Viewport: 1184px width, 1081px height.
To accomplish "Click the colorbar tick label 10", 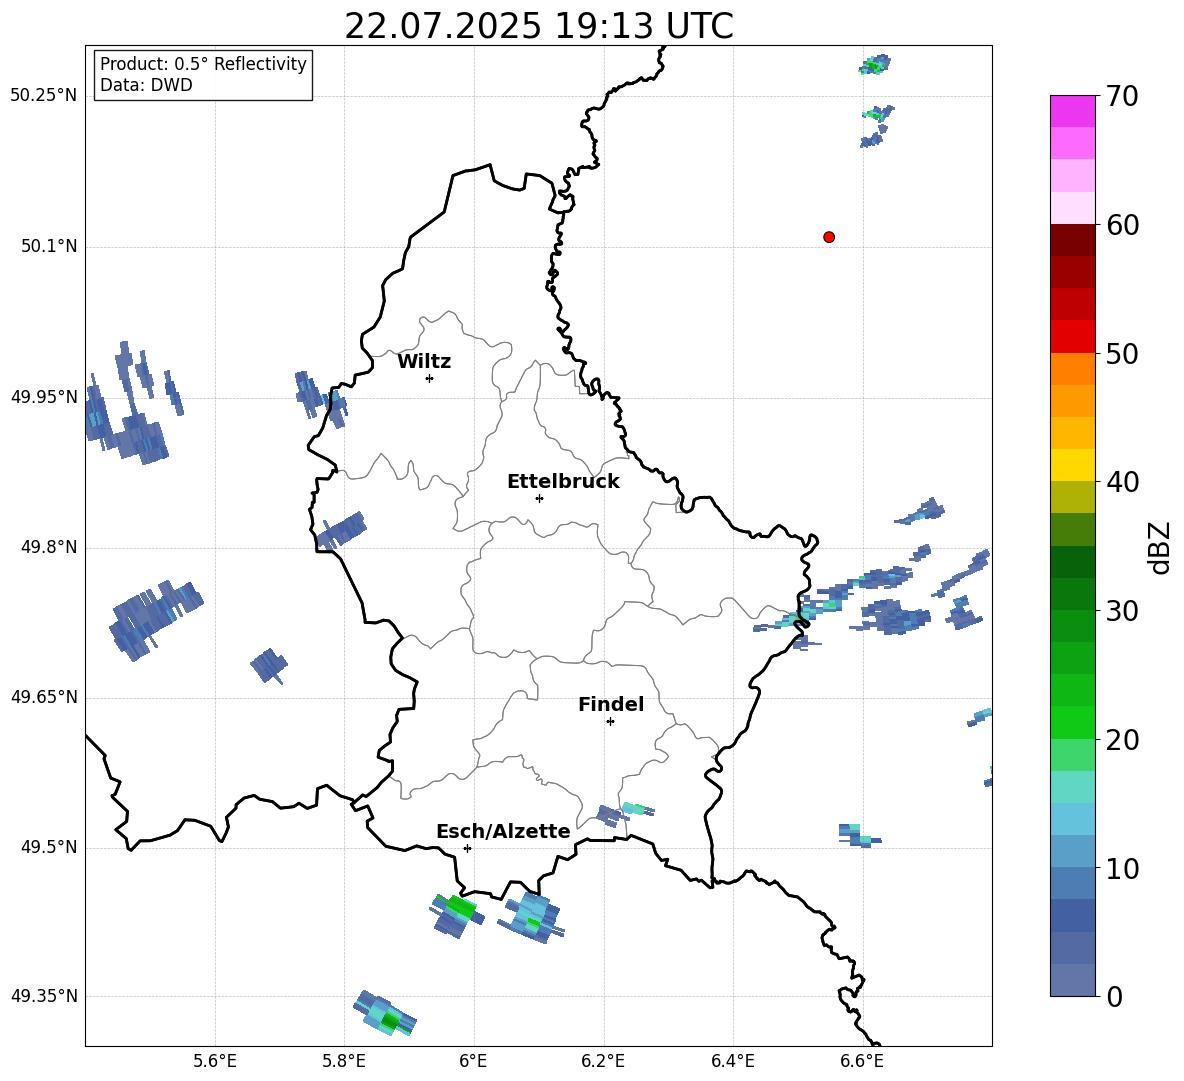I will 1123,868.
